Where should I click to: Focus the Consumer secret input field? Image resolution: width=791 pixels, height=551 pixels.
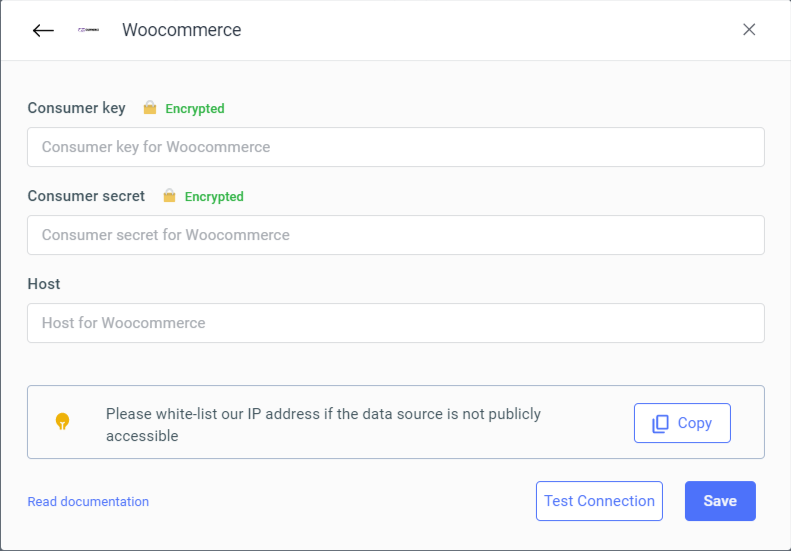[x=395, y=235]
